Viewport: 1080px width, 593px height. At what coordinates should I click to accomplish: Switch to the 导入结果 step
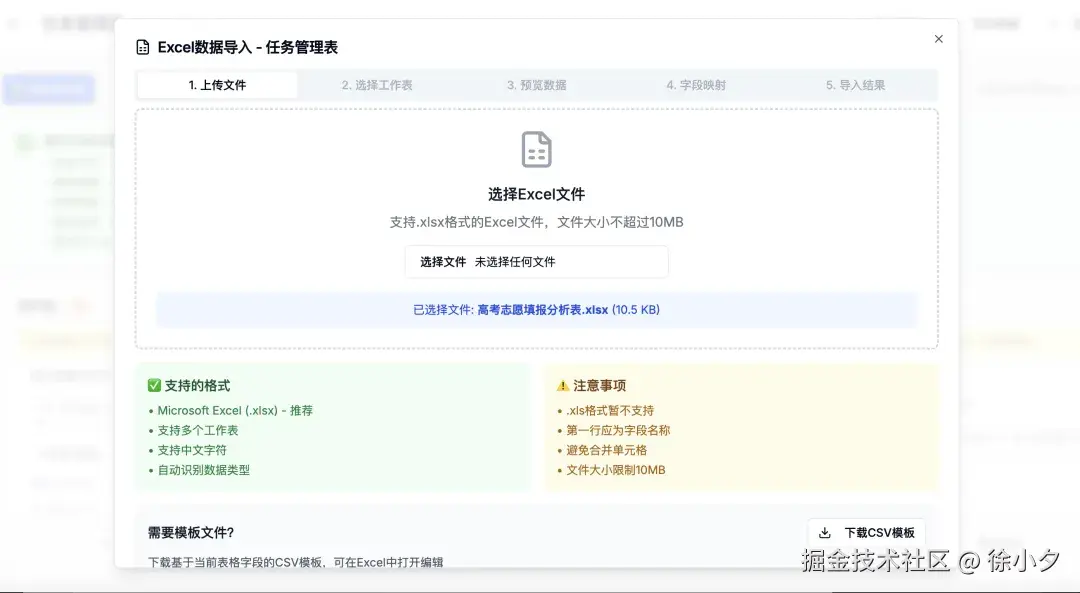pyautogui.click(x=858, y=86)
